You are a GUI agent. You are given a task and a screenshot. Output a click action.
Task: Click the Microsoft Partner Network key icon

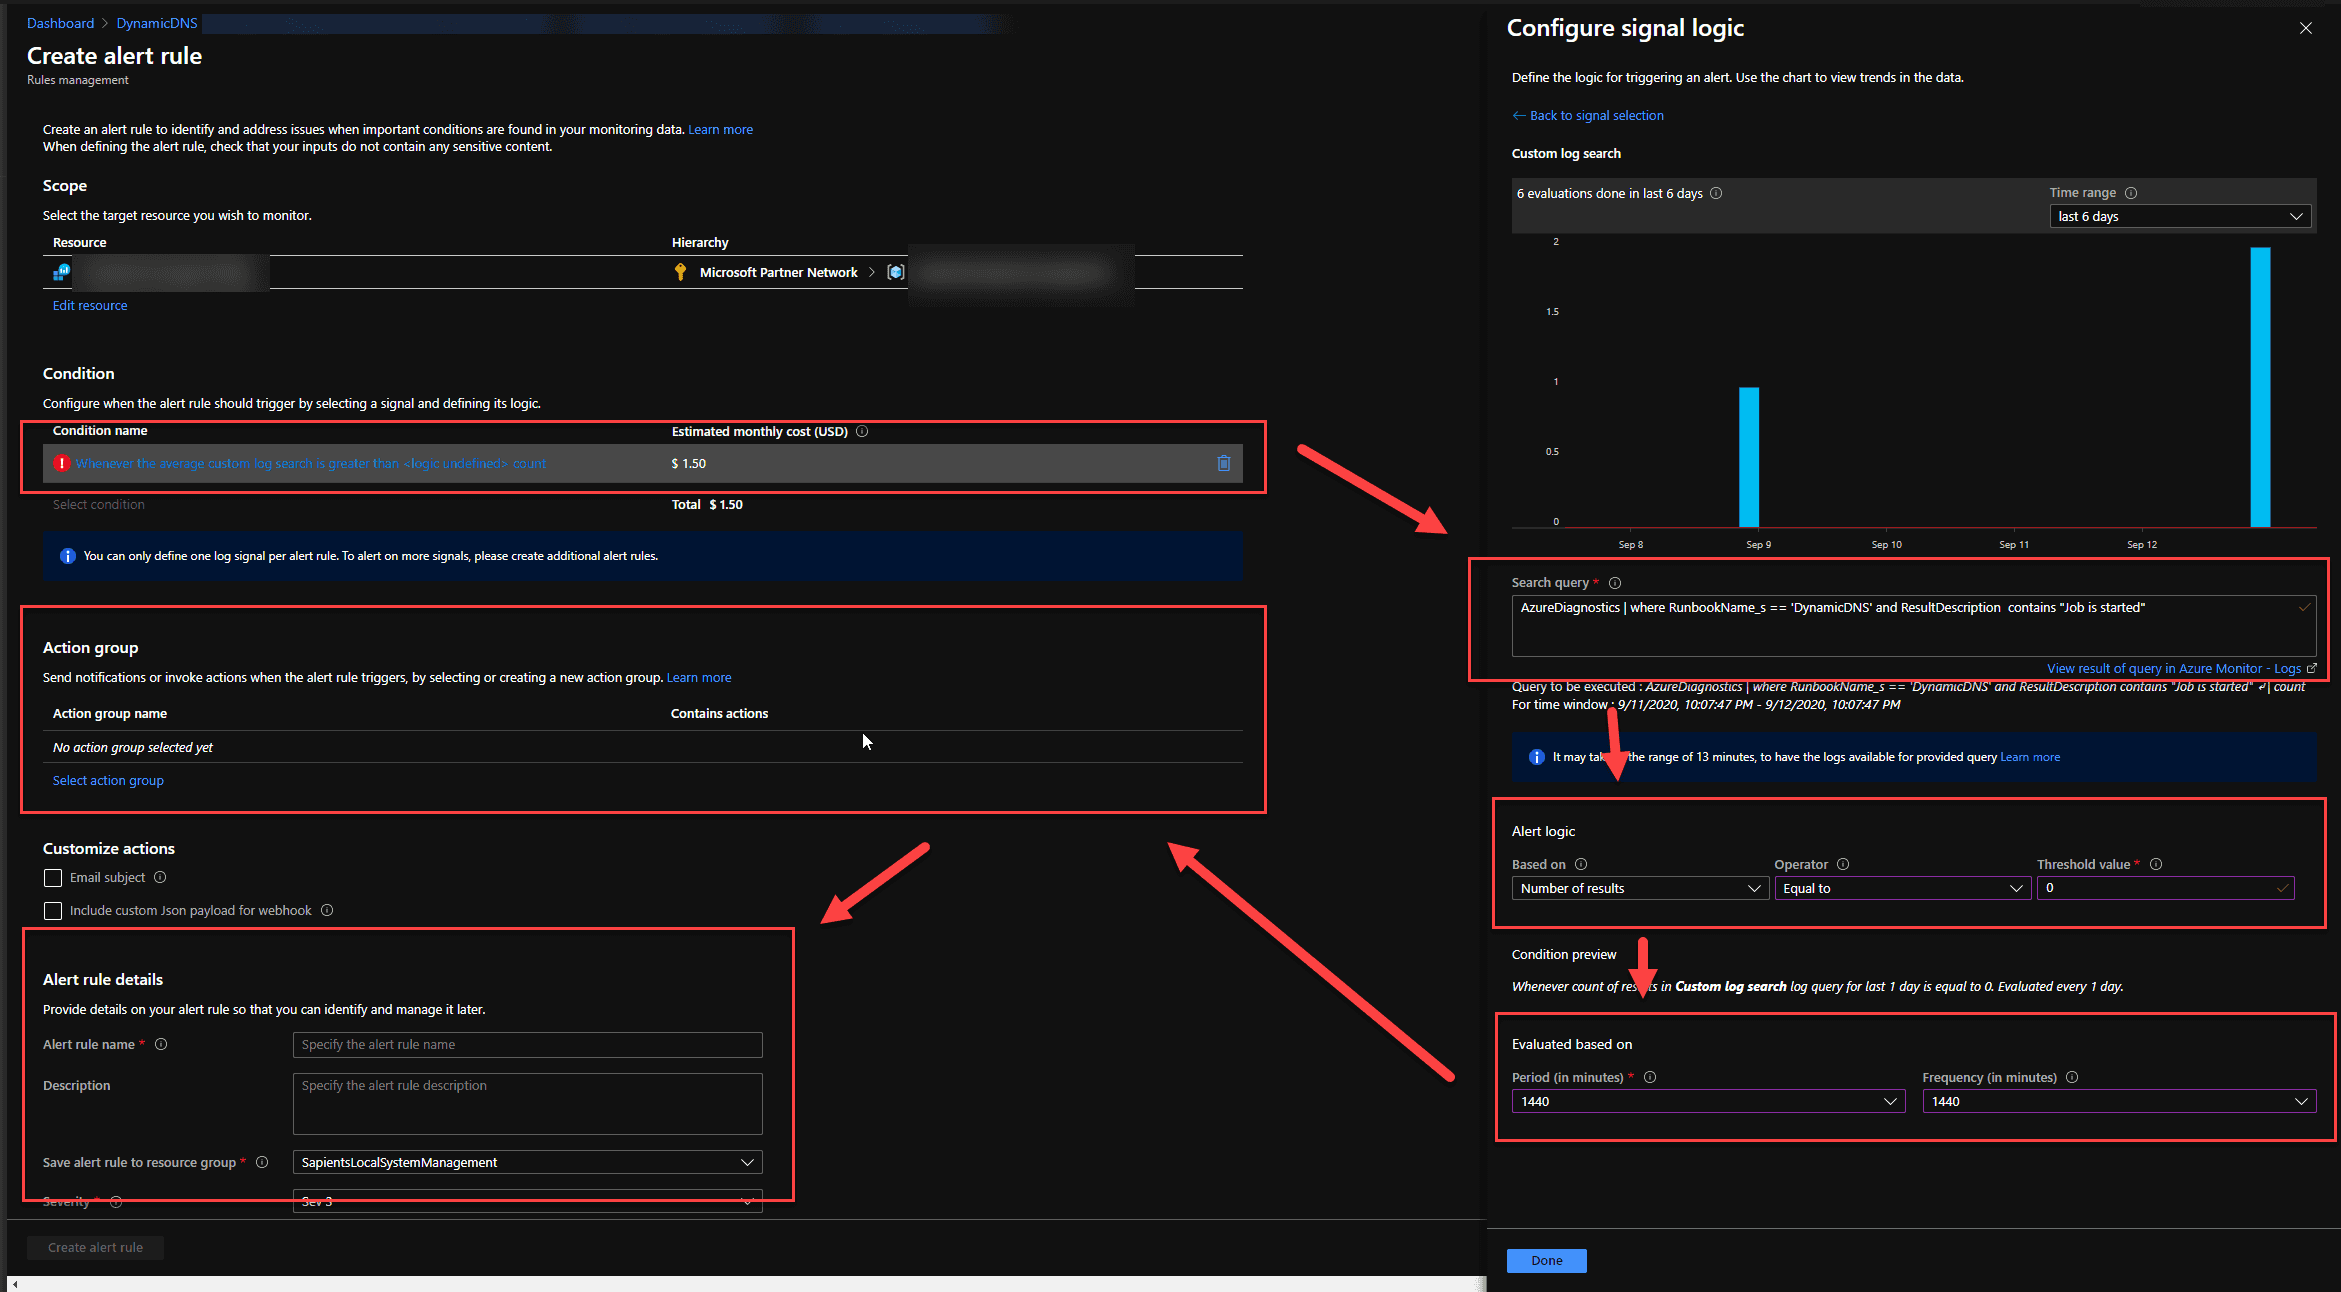point(680,272)
